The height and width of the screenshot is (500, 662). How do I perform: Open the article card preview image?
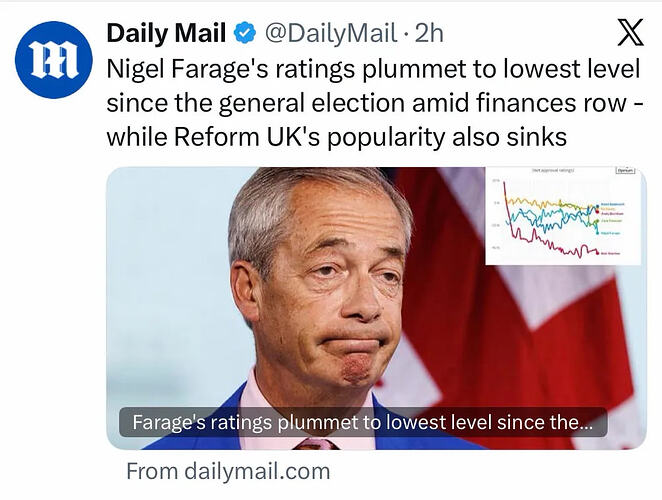[376, 308]
